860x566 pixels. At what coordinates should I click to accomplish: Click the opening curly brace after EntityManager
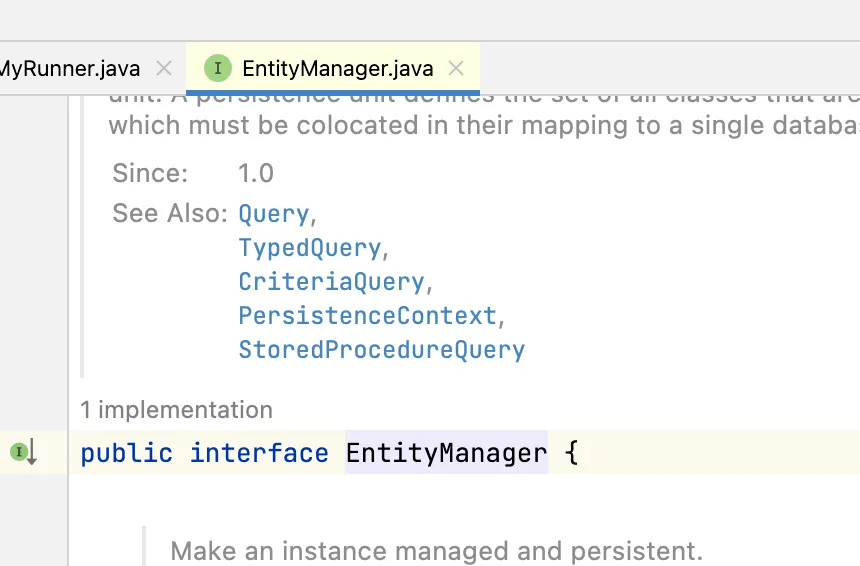coord(572,454)
